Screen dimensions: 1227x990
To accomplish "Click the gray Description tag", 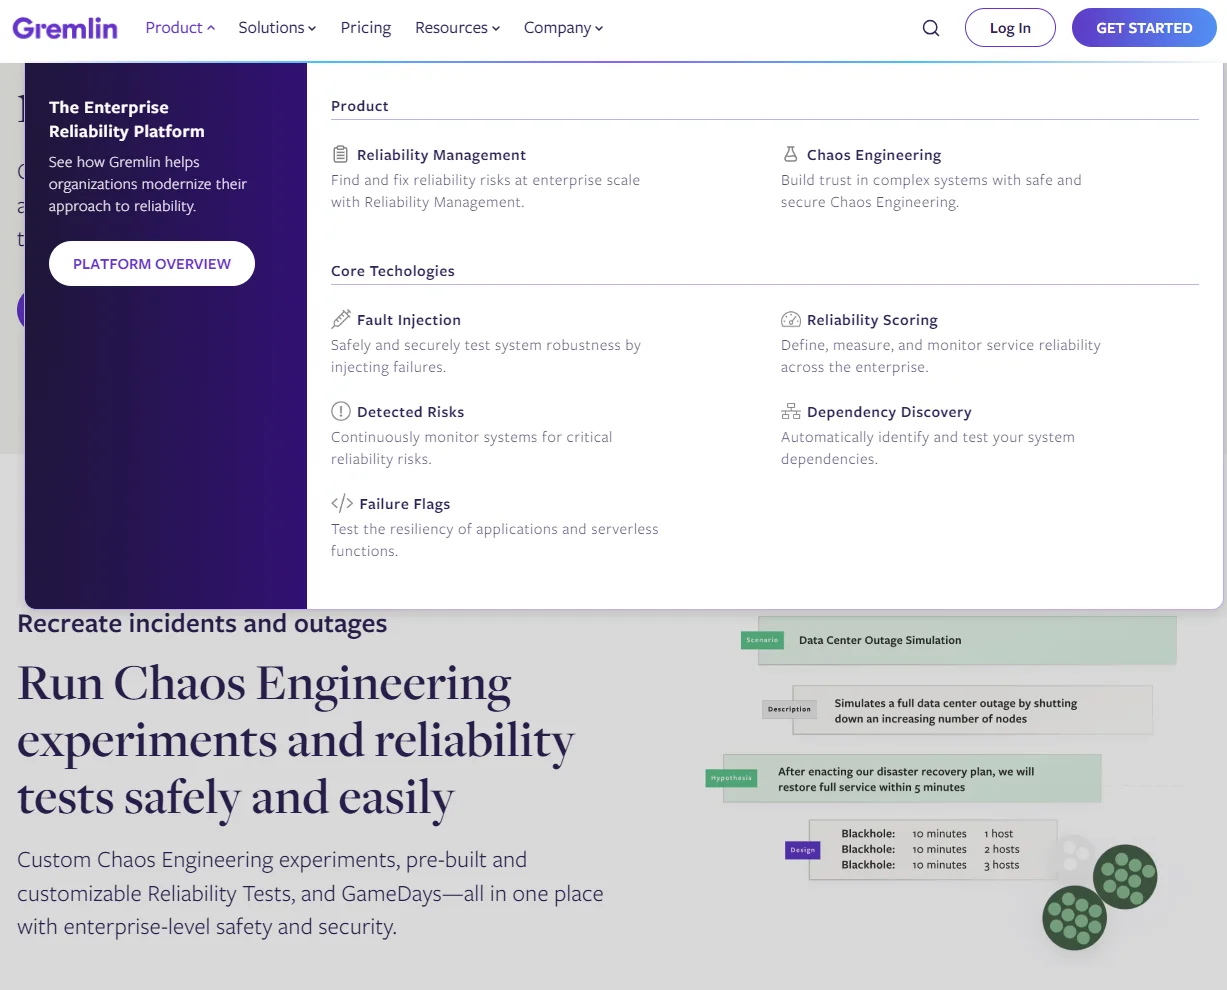I will coord(789,709).
